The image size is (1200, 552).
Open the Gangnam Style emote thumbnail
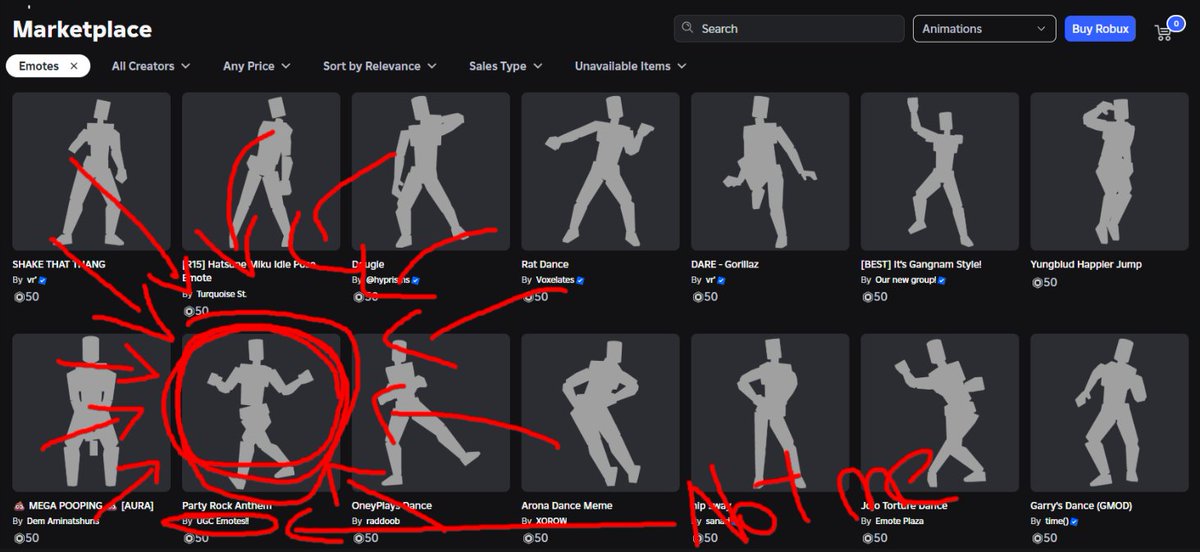940,172
